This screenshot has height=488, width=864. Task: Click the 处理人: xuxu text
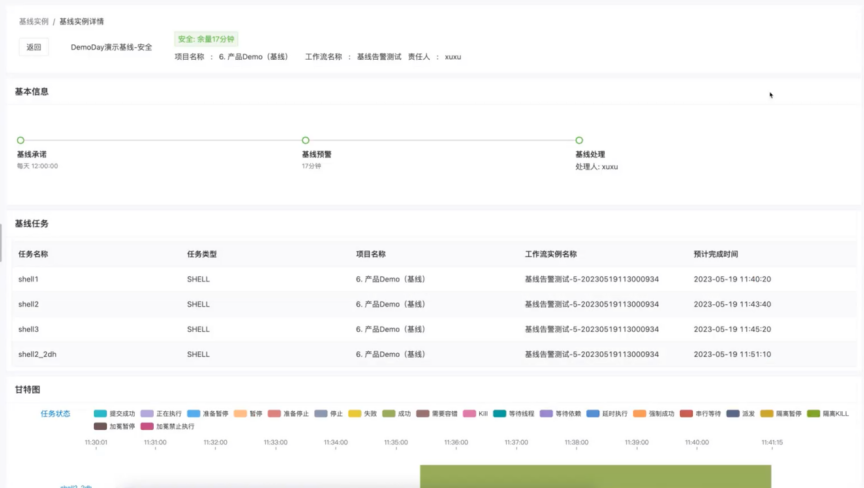click(x=596, y=167)
